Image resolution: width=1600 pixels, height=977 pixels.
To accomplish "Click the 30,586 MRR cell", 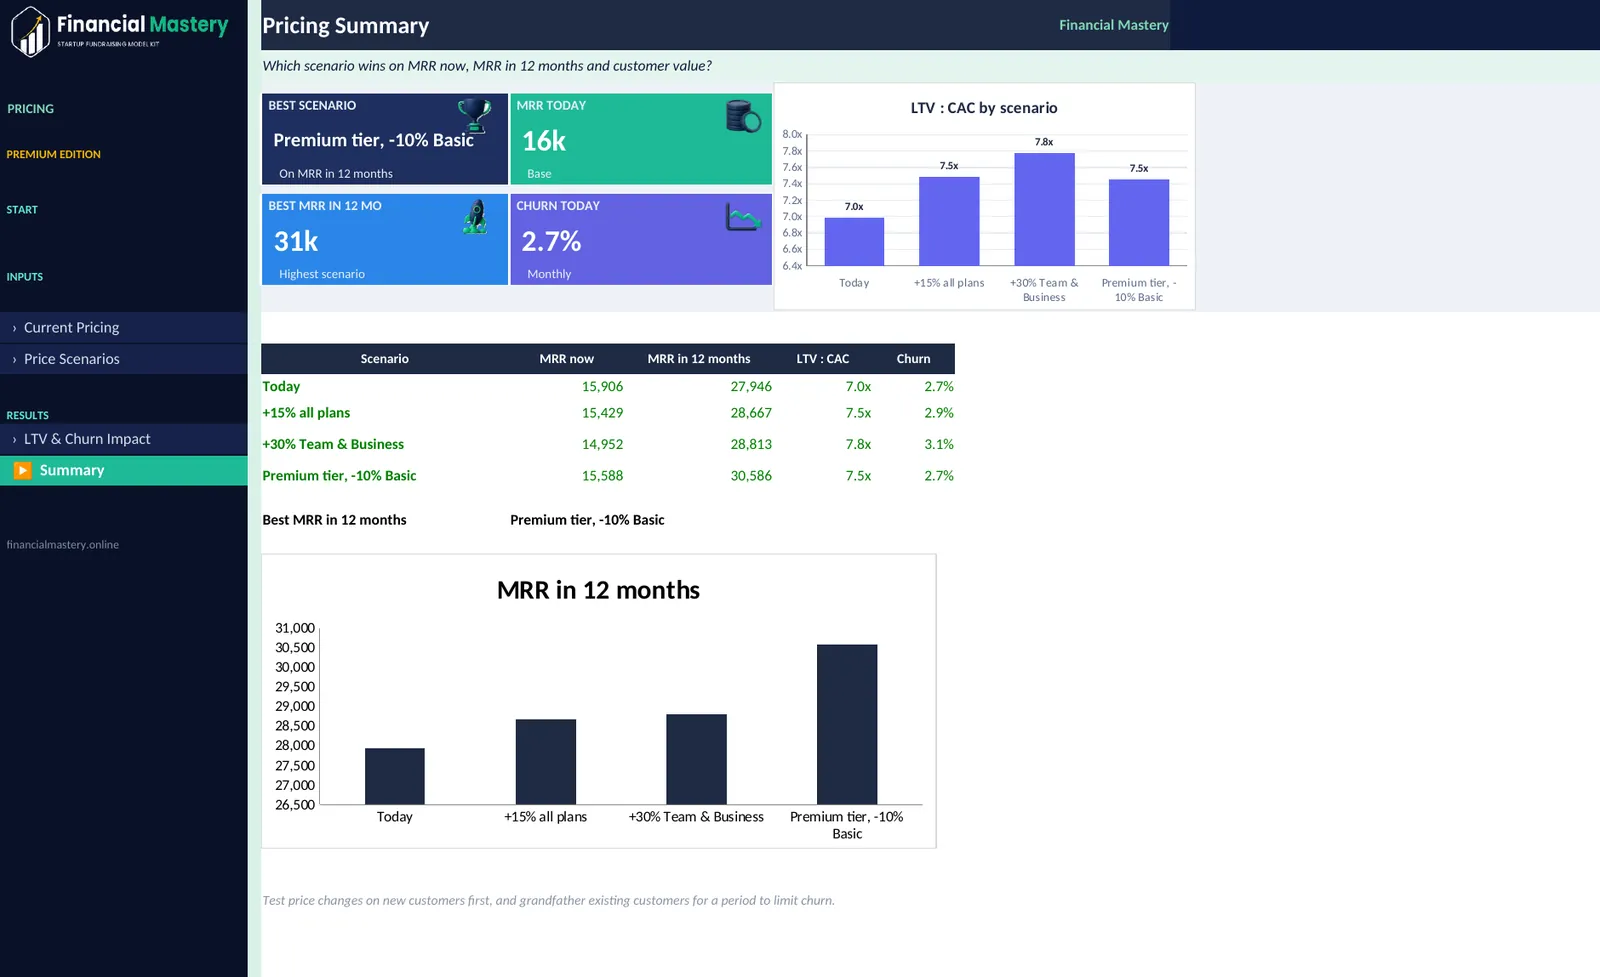I will click(x=751, y=476).
